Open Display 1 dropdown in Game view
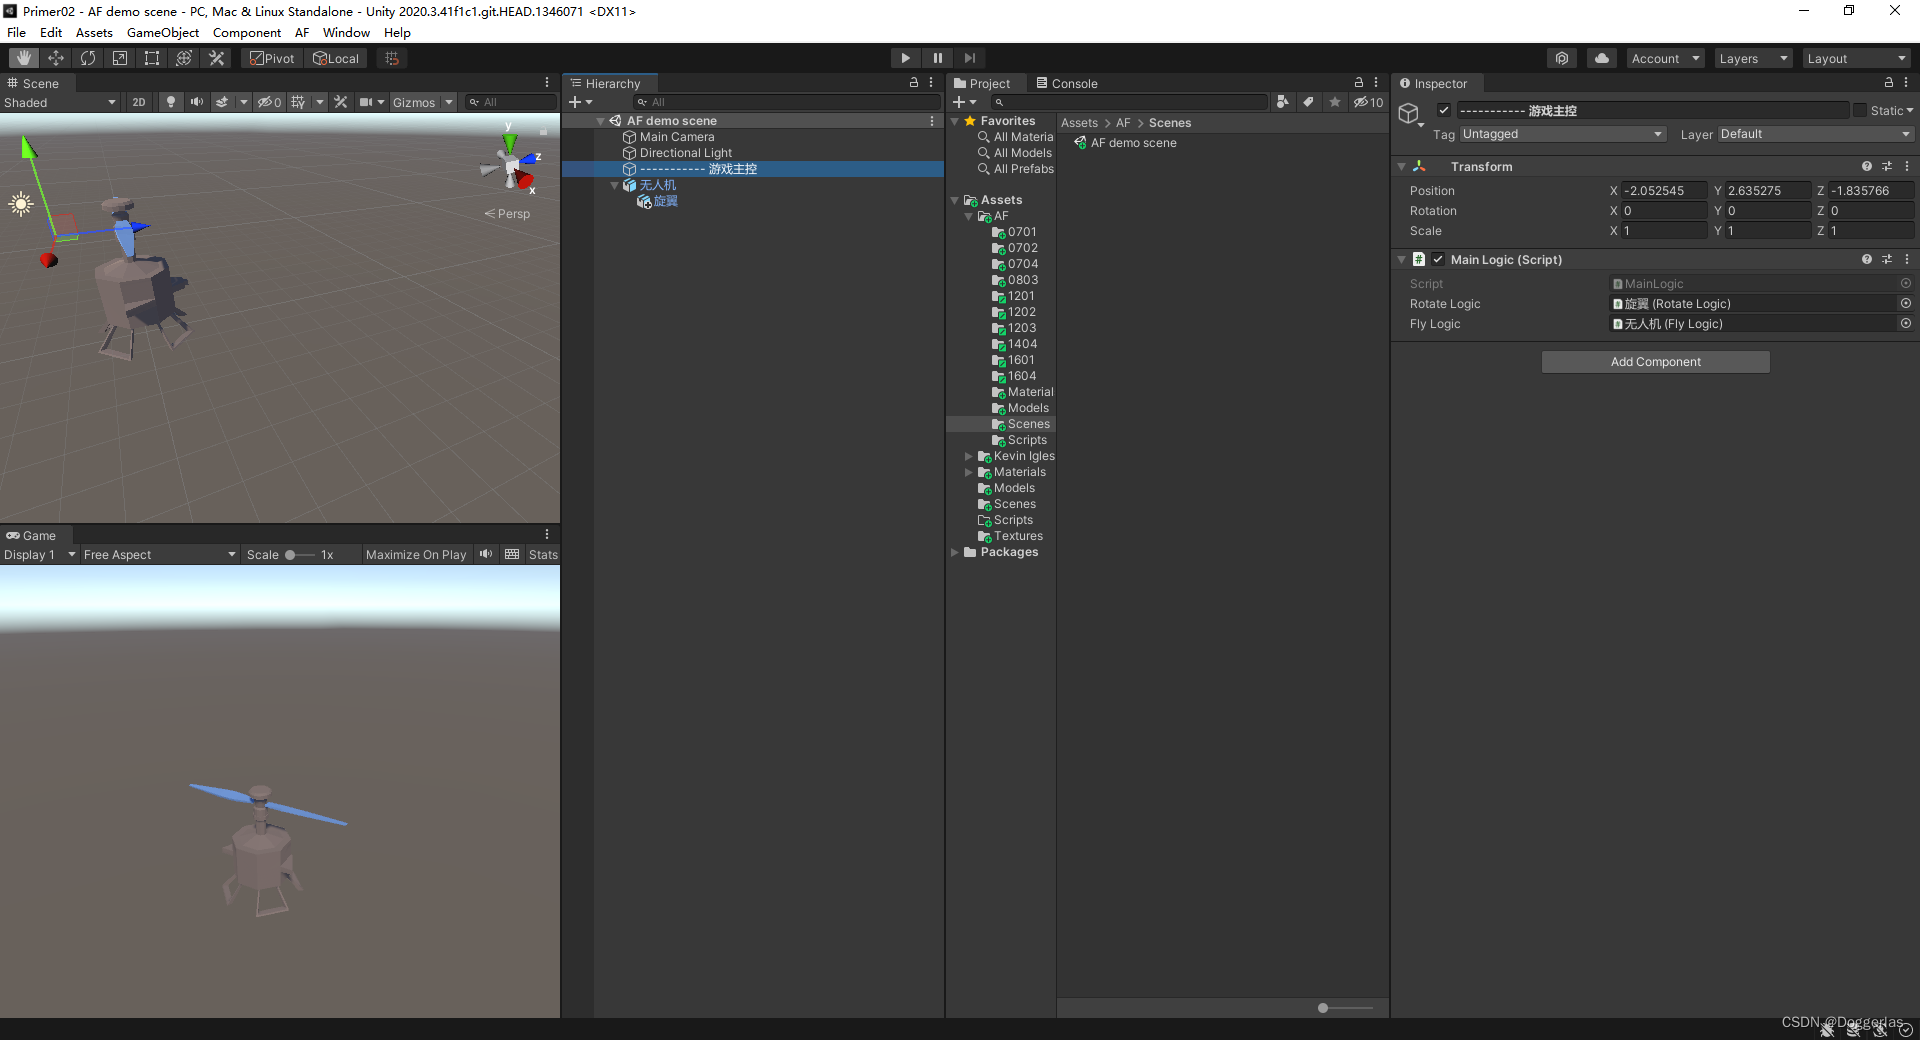The image size is (1920, 1040). coord(40,554)
